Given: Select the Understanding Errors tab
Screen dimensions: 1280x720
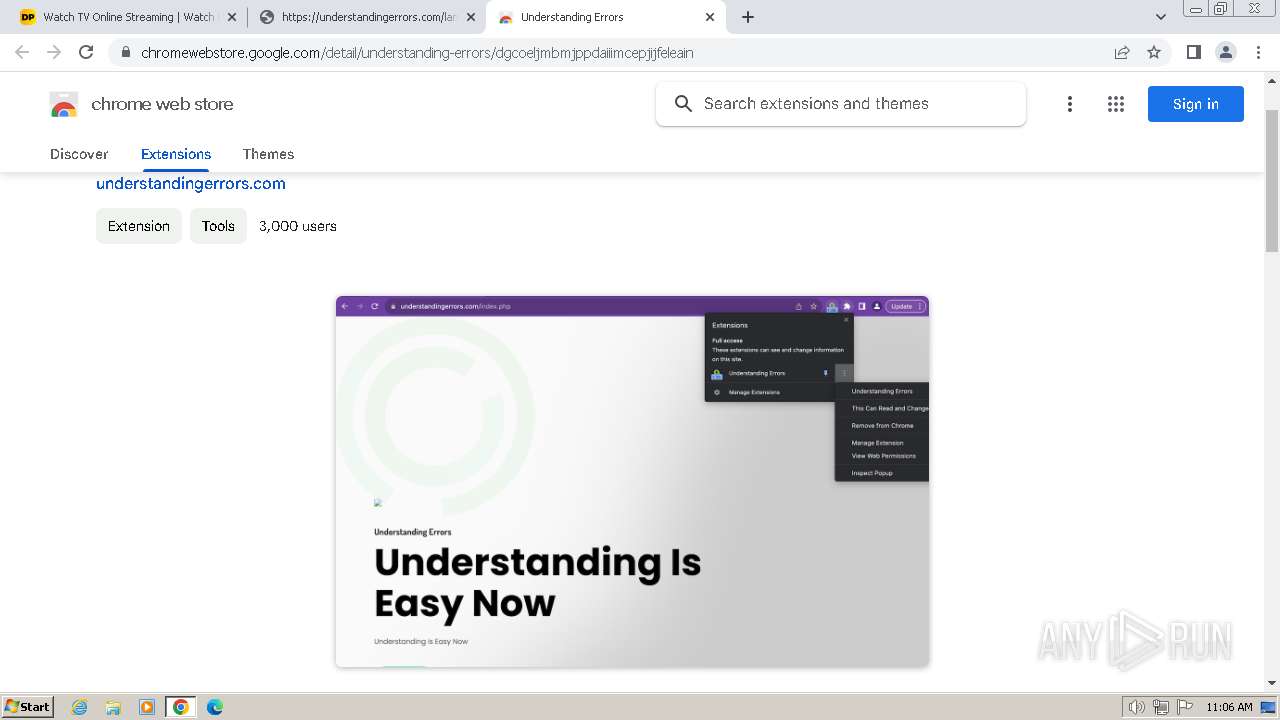Looking at the screenshot, I should click(606, 17).
